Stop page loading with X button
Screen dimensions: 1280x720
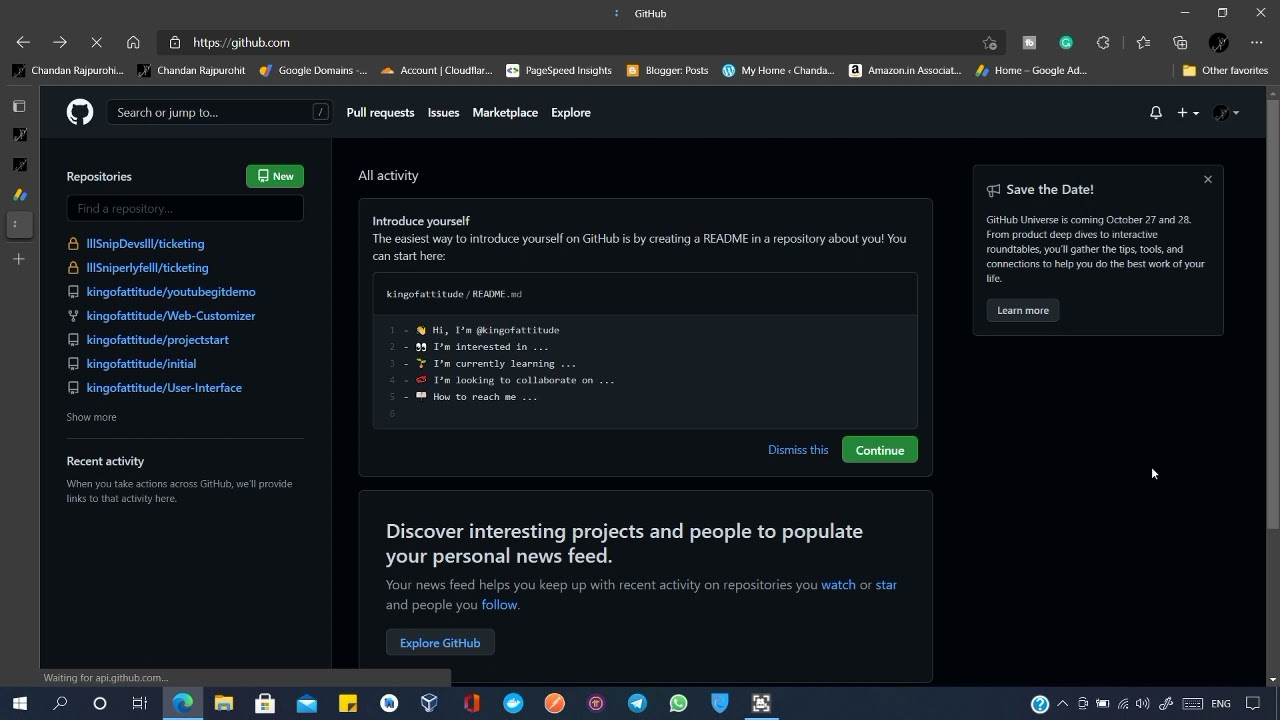click(96, 42)
